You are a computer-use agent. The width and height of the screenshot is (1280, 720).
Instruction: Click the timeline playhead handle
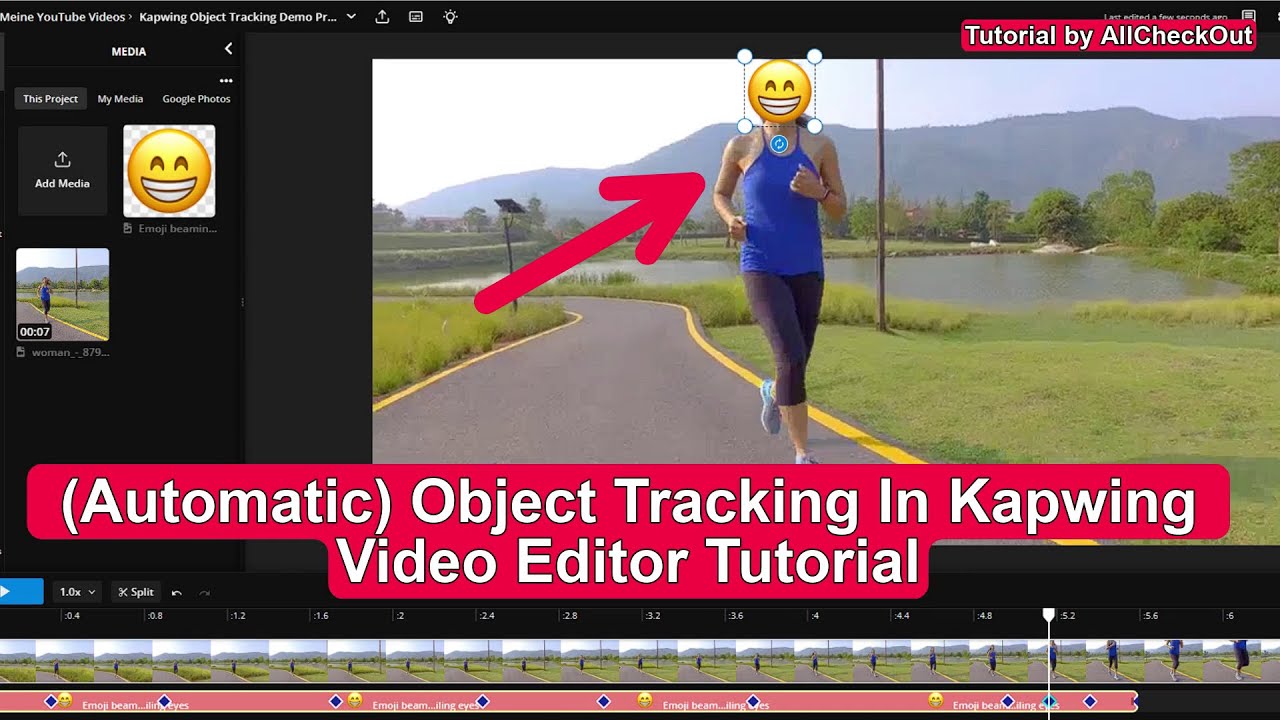[1049, 614]
